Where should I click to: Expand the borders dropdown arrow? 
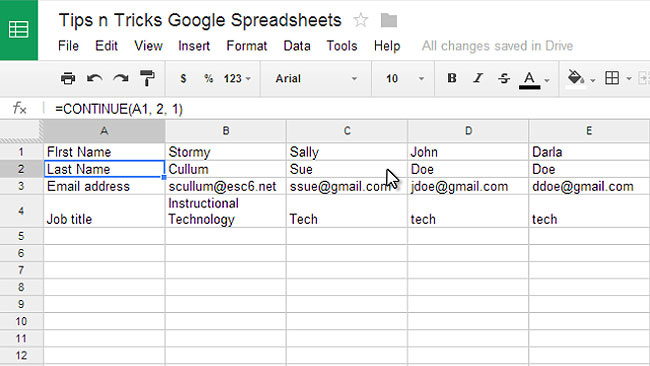[629, 79]
